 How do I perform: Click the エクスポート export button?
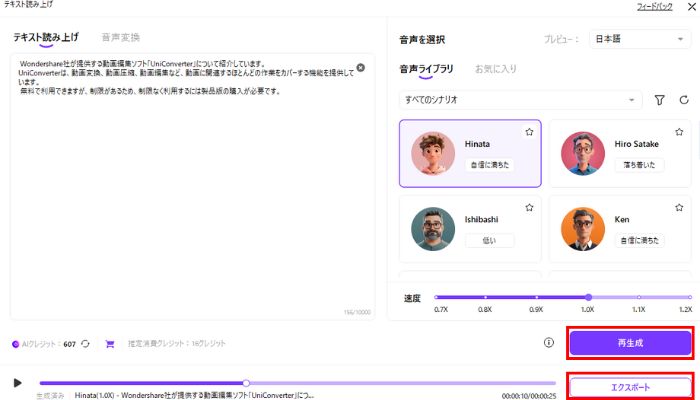[630, 388]
